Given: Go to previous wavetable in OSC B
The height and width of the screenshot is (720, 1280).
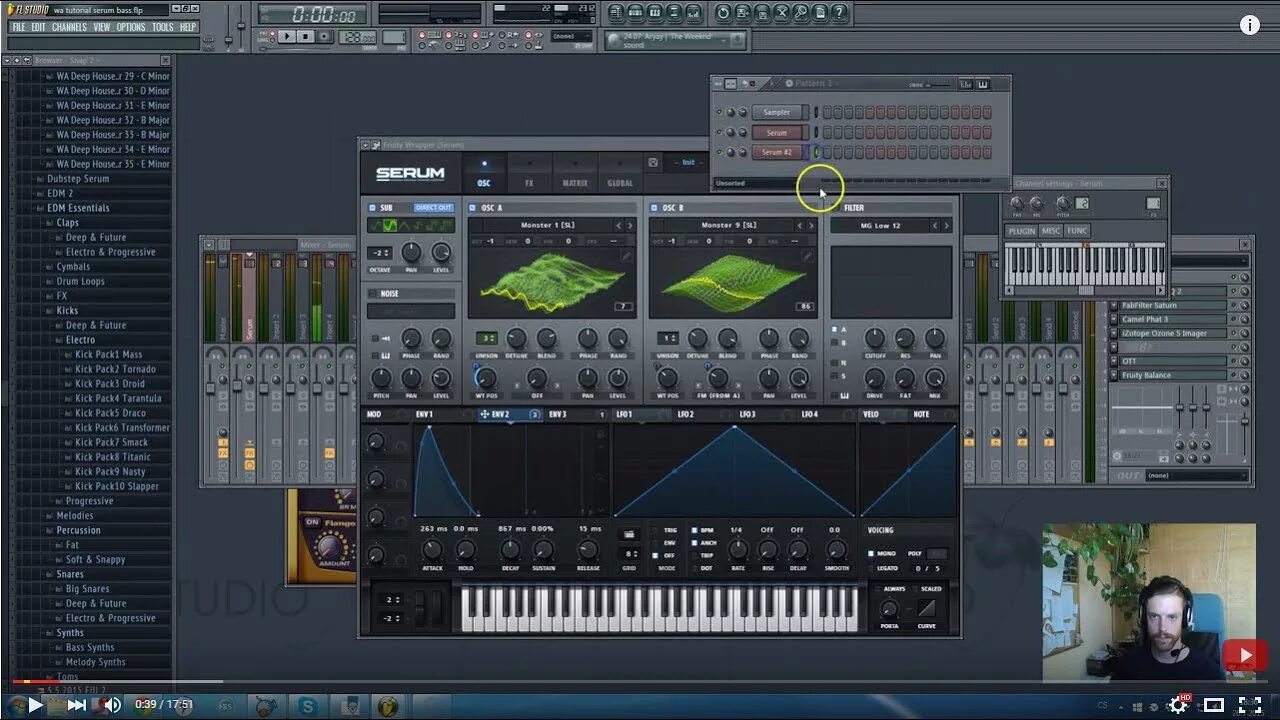Looking at the screenshot, I should [799, 226].
